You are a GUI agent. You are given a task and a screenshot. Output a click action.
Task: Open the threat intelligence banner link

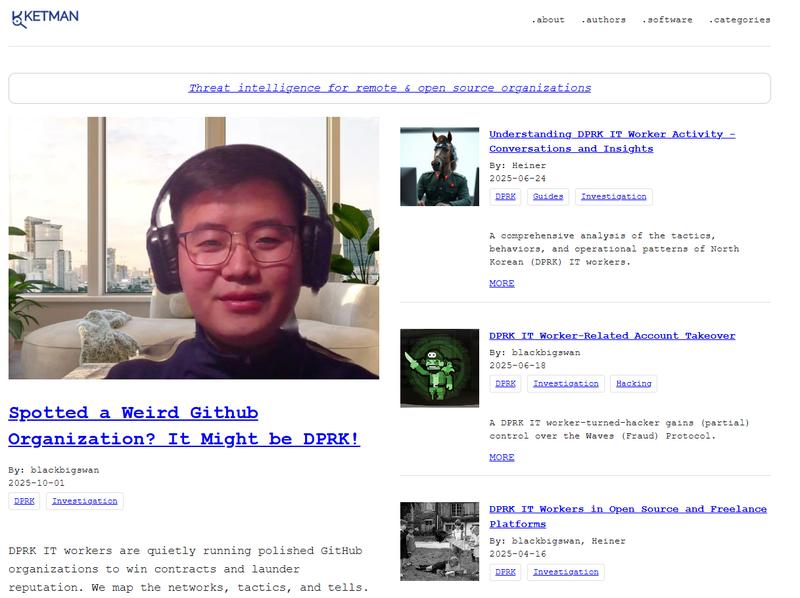tap(390, 88)
